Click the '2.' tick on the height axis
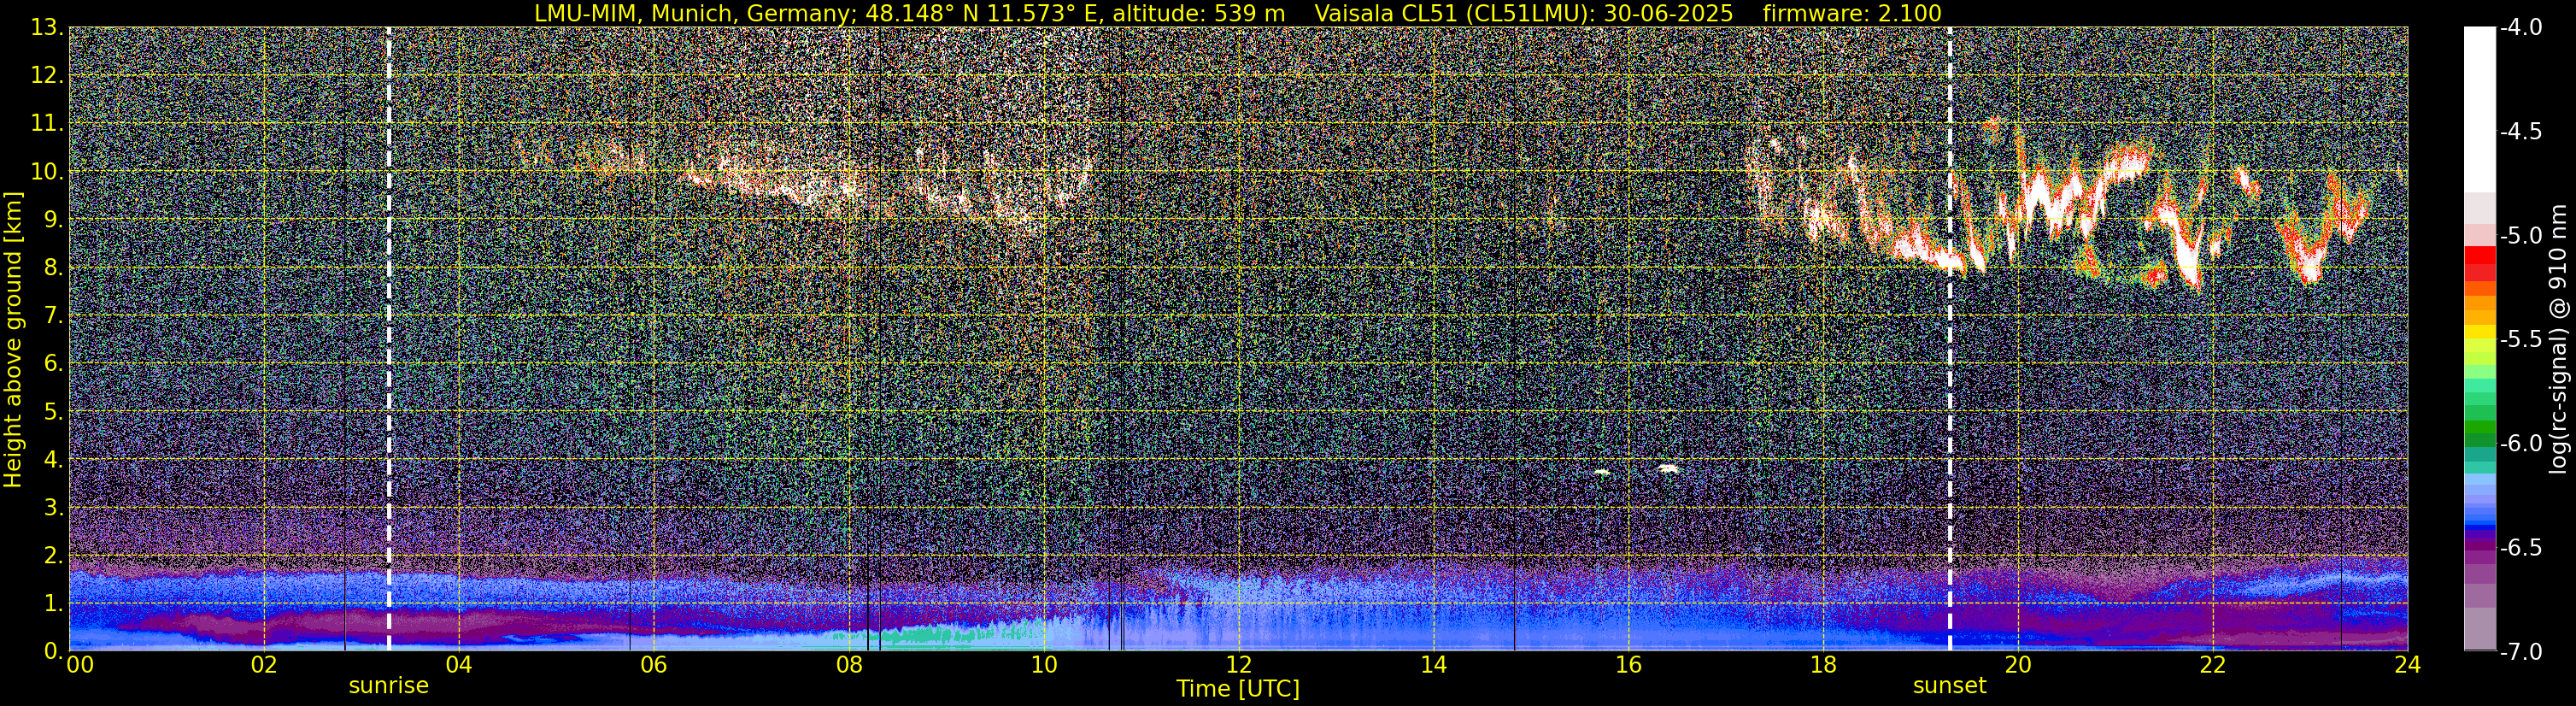2576x706 pixels. pyautogui.click(x=53, y=556)
